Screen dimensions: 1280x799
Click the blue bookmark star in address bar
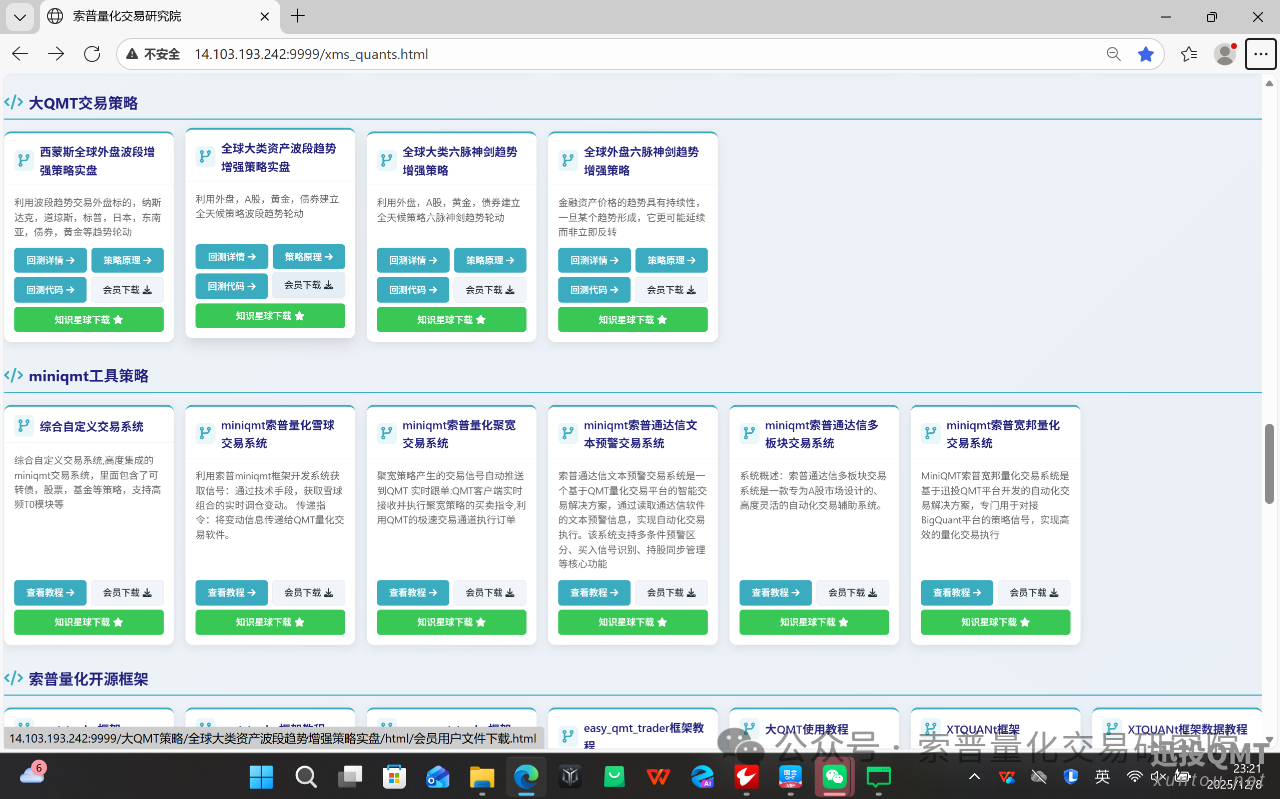(1146, 54)
